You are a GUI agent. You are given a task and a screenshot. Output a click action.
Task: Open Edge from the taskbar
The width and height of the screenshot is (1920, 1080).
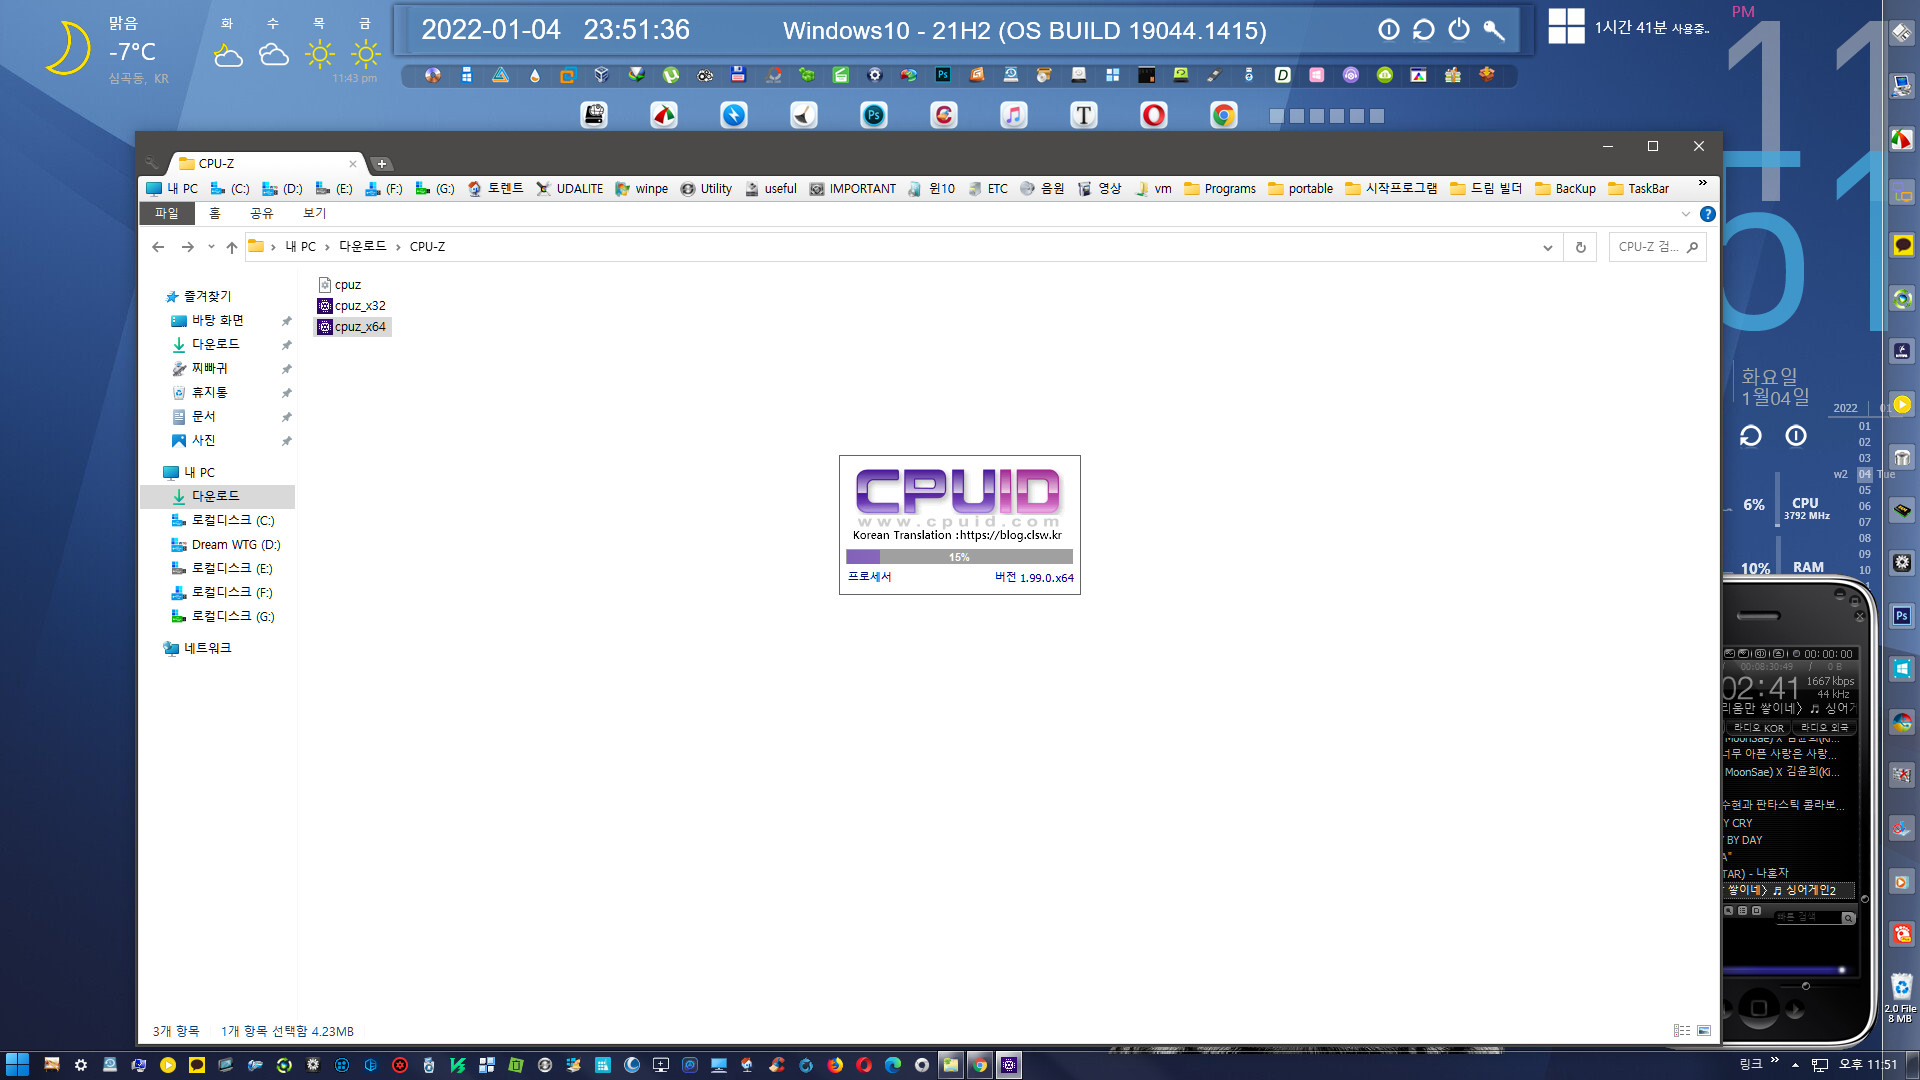pos(893,1065)
